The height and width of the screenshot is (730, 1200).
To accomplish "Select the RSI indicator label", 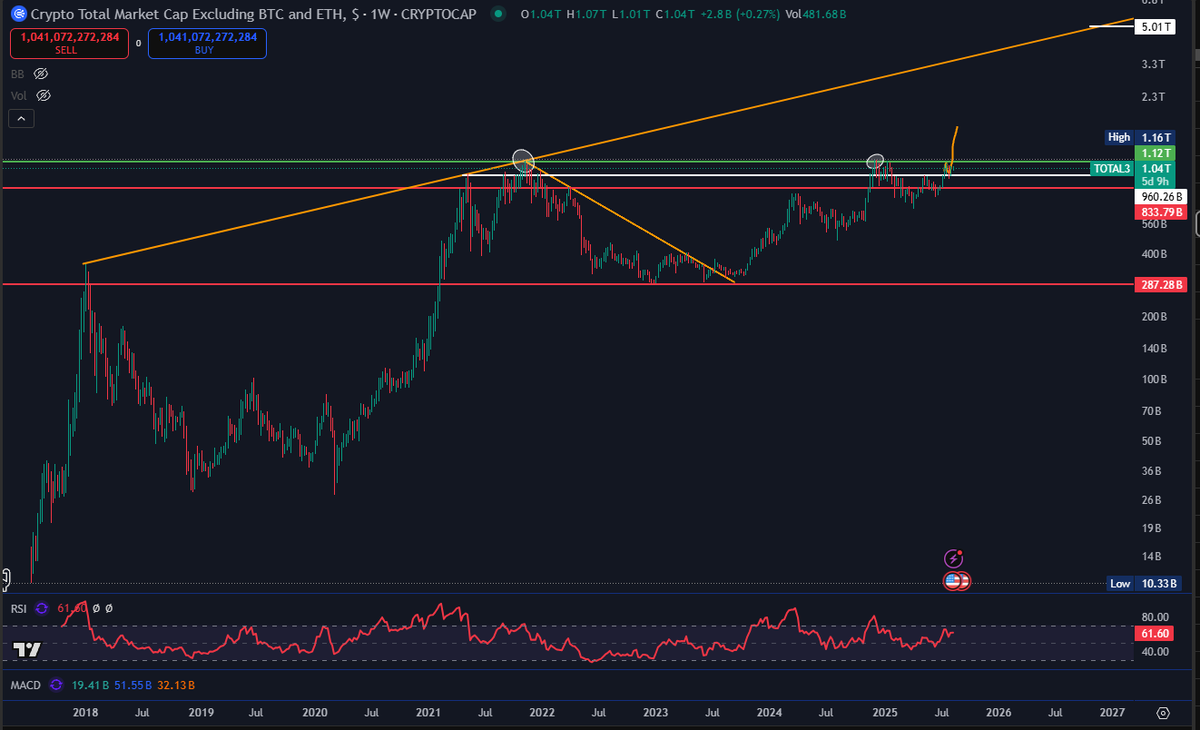I will [19, 608].
